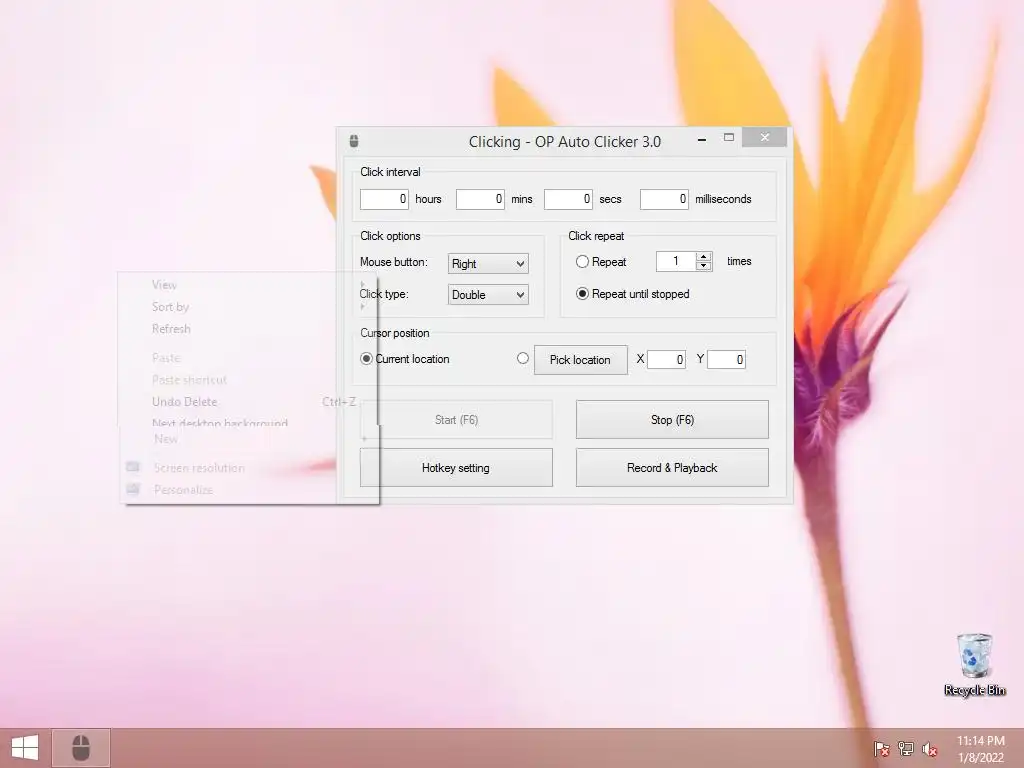Click the Action Center flag tray icon
The height and width of the screenshot is (768, 1024).
coord(881,749)
